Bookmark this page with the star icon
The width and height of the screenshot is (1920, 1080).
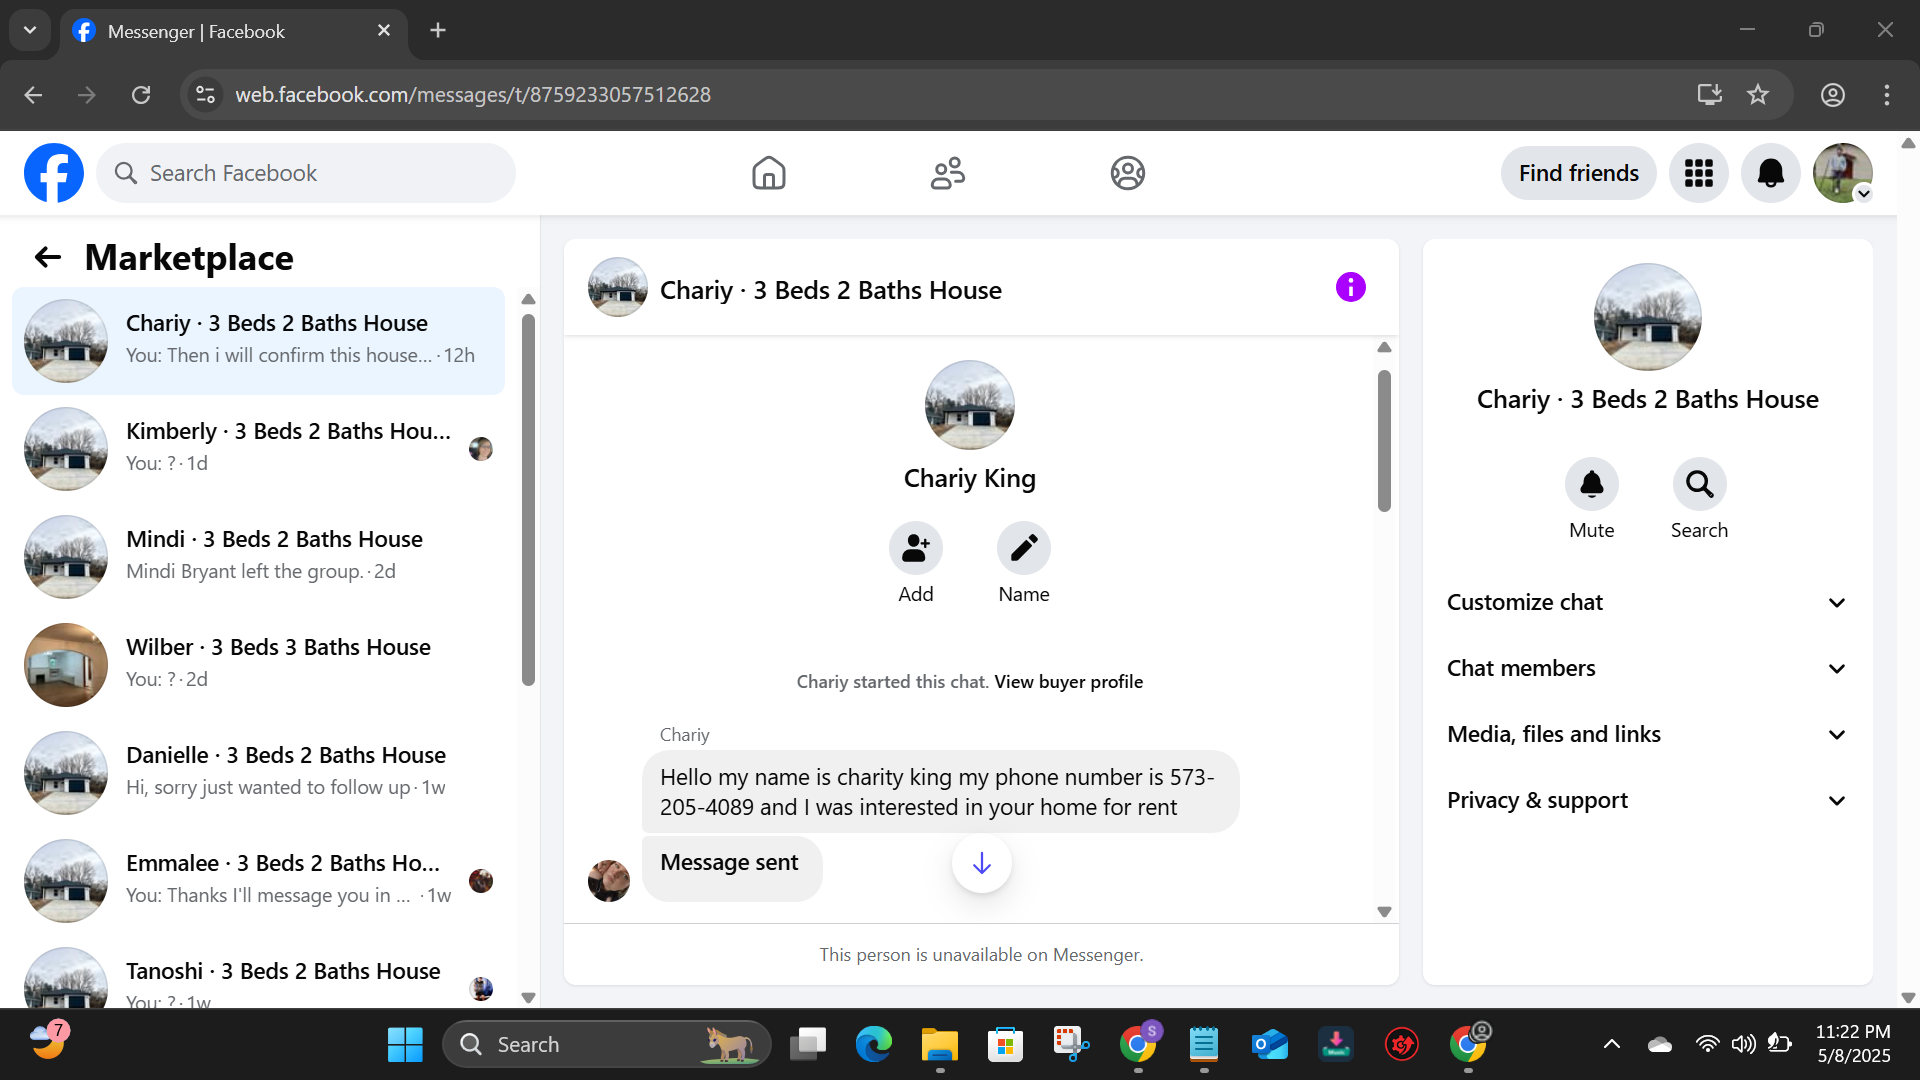(x=1758, y=95)
